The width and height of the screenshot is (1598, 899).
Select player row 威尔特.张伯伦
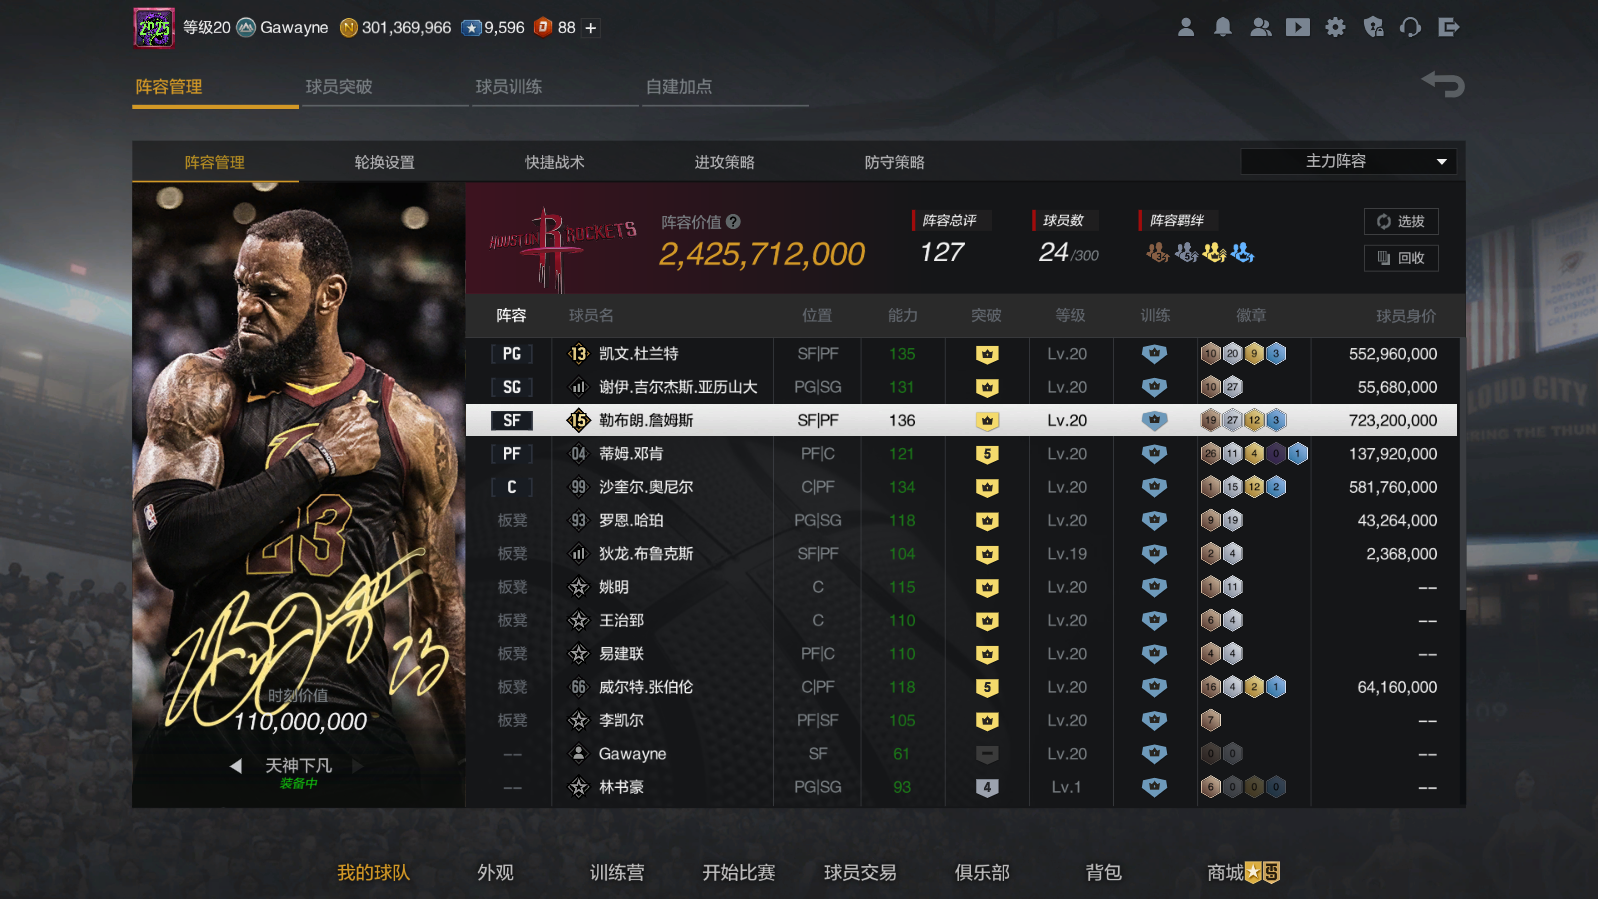click(x=961, y=687)
